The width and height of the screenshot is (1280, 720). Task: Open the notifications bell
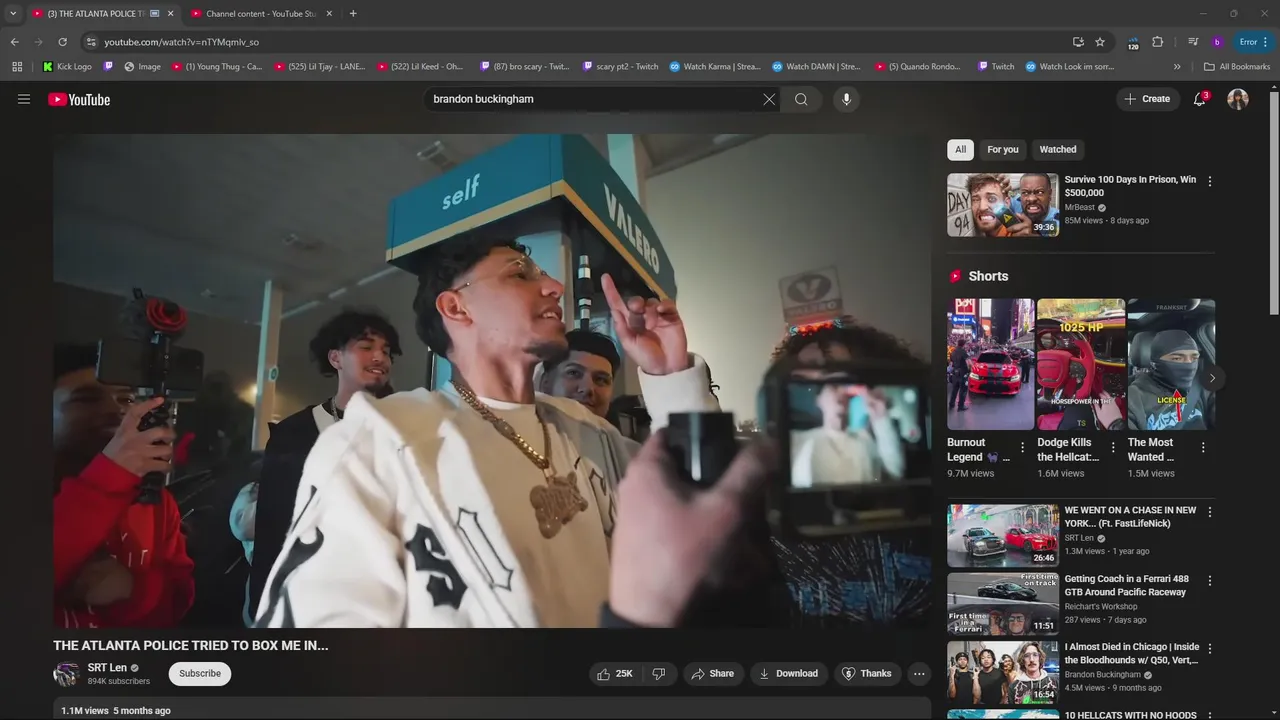click(1200, 99)
